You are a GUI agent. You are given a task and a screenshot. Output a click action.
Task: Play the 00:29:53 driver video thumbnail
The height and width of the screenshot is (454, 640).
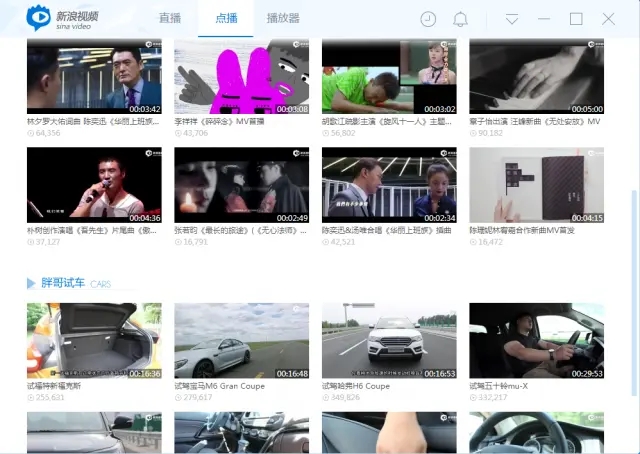tap(536, 340)
